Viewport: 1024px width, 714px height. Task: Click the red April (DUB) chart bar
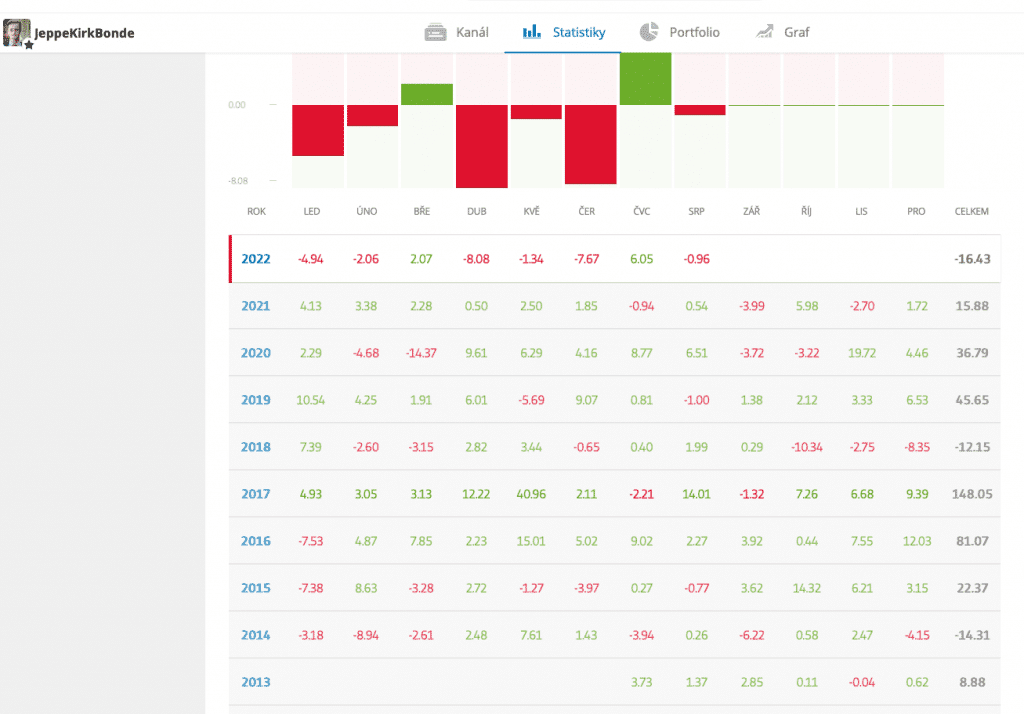tap(482, 146)
